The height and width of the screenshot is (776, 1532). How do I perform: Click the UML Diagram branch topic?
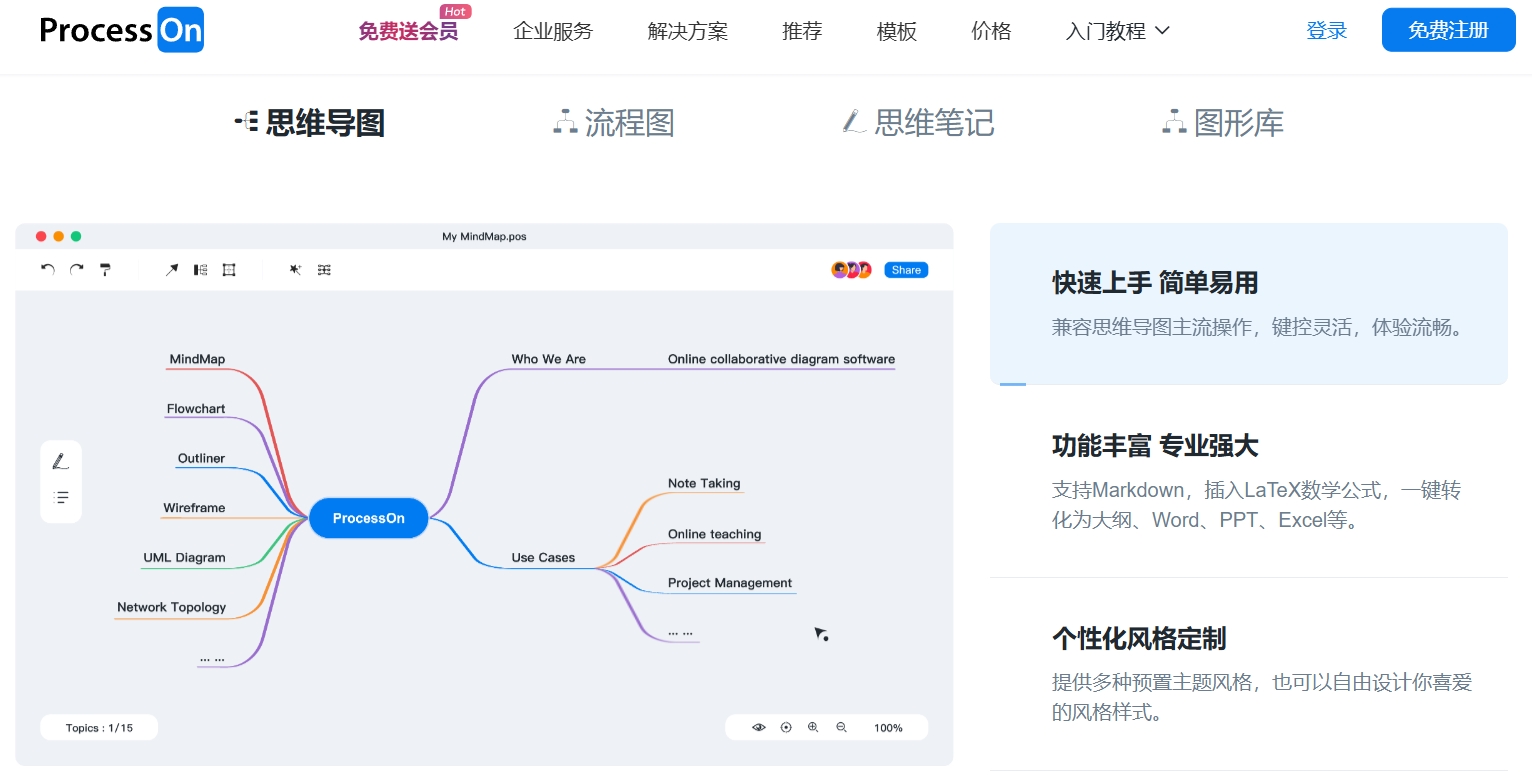[x=184, y=558]
